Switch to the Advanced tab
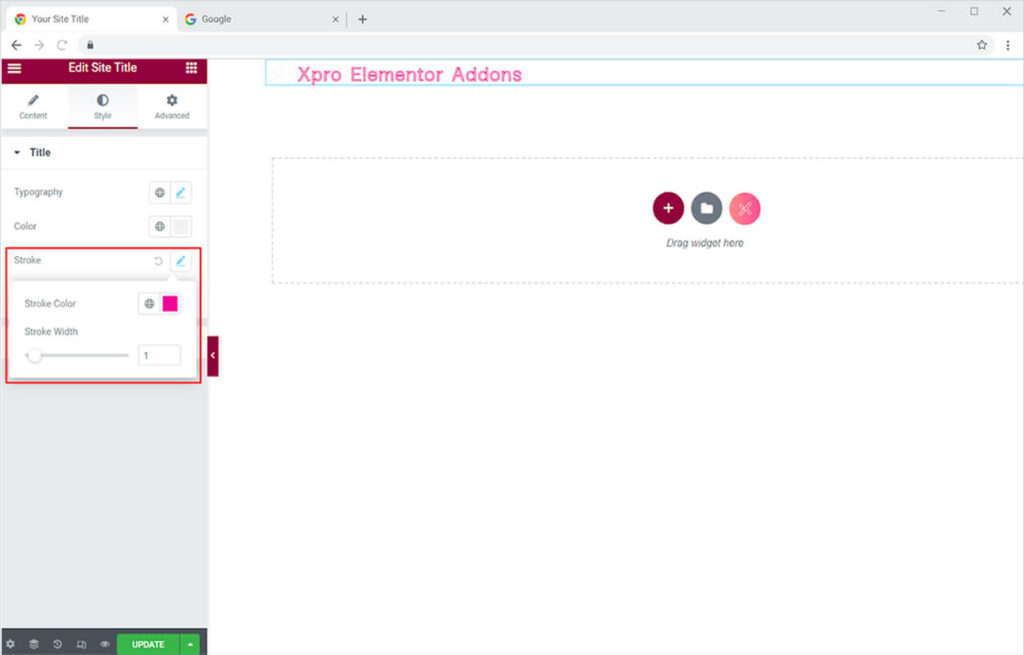1024x655 pixels. click(x=172, y=107)
